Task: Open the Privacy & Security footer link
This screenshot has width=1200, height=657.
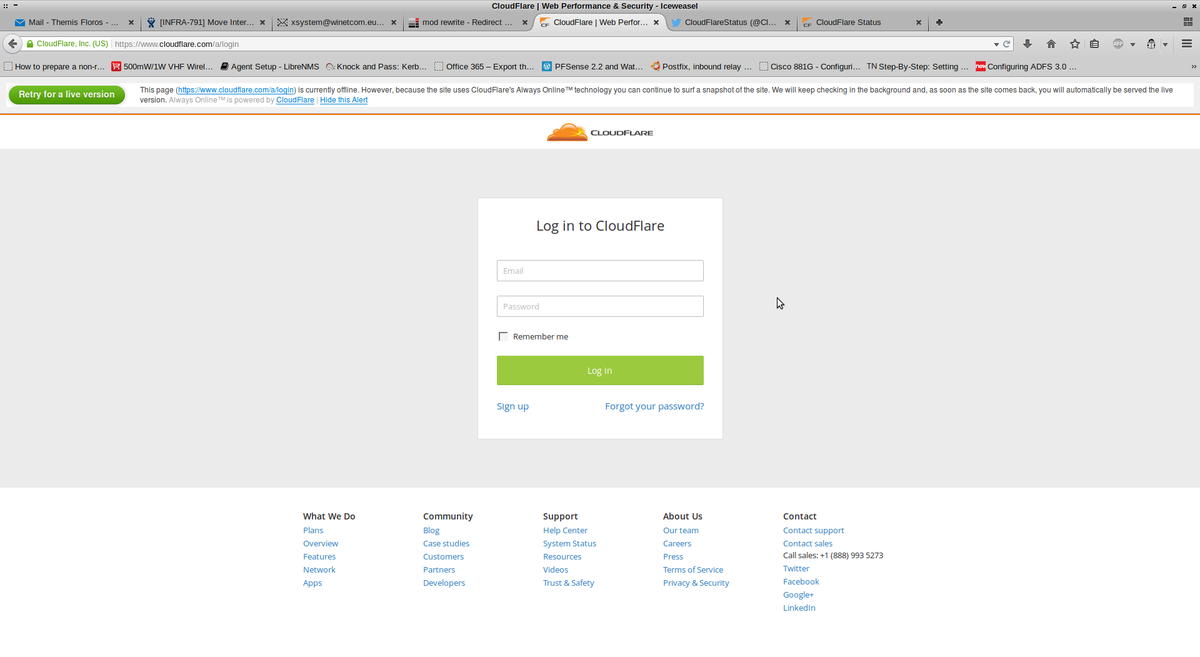Action: 696,583
